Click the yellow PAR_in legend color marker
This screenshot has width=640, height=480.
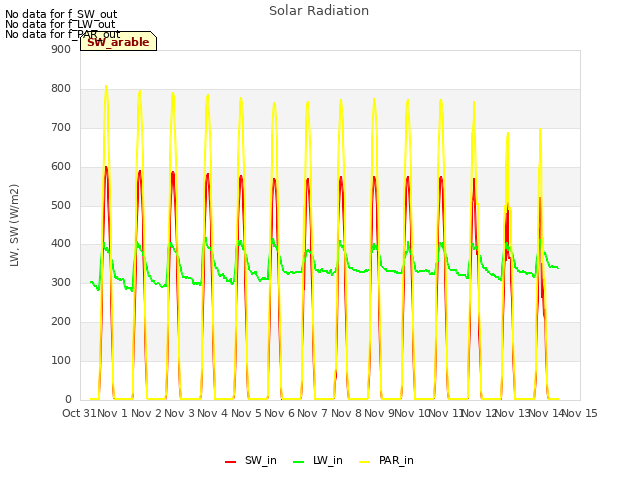tap(365, 462)
